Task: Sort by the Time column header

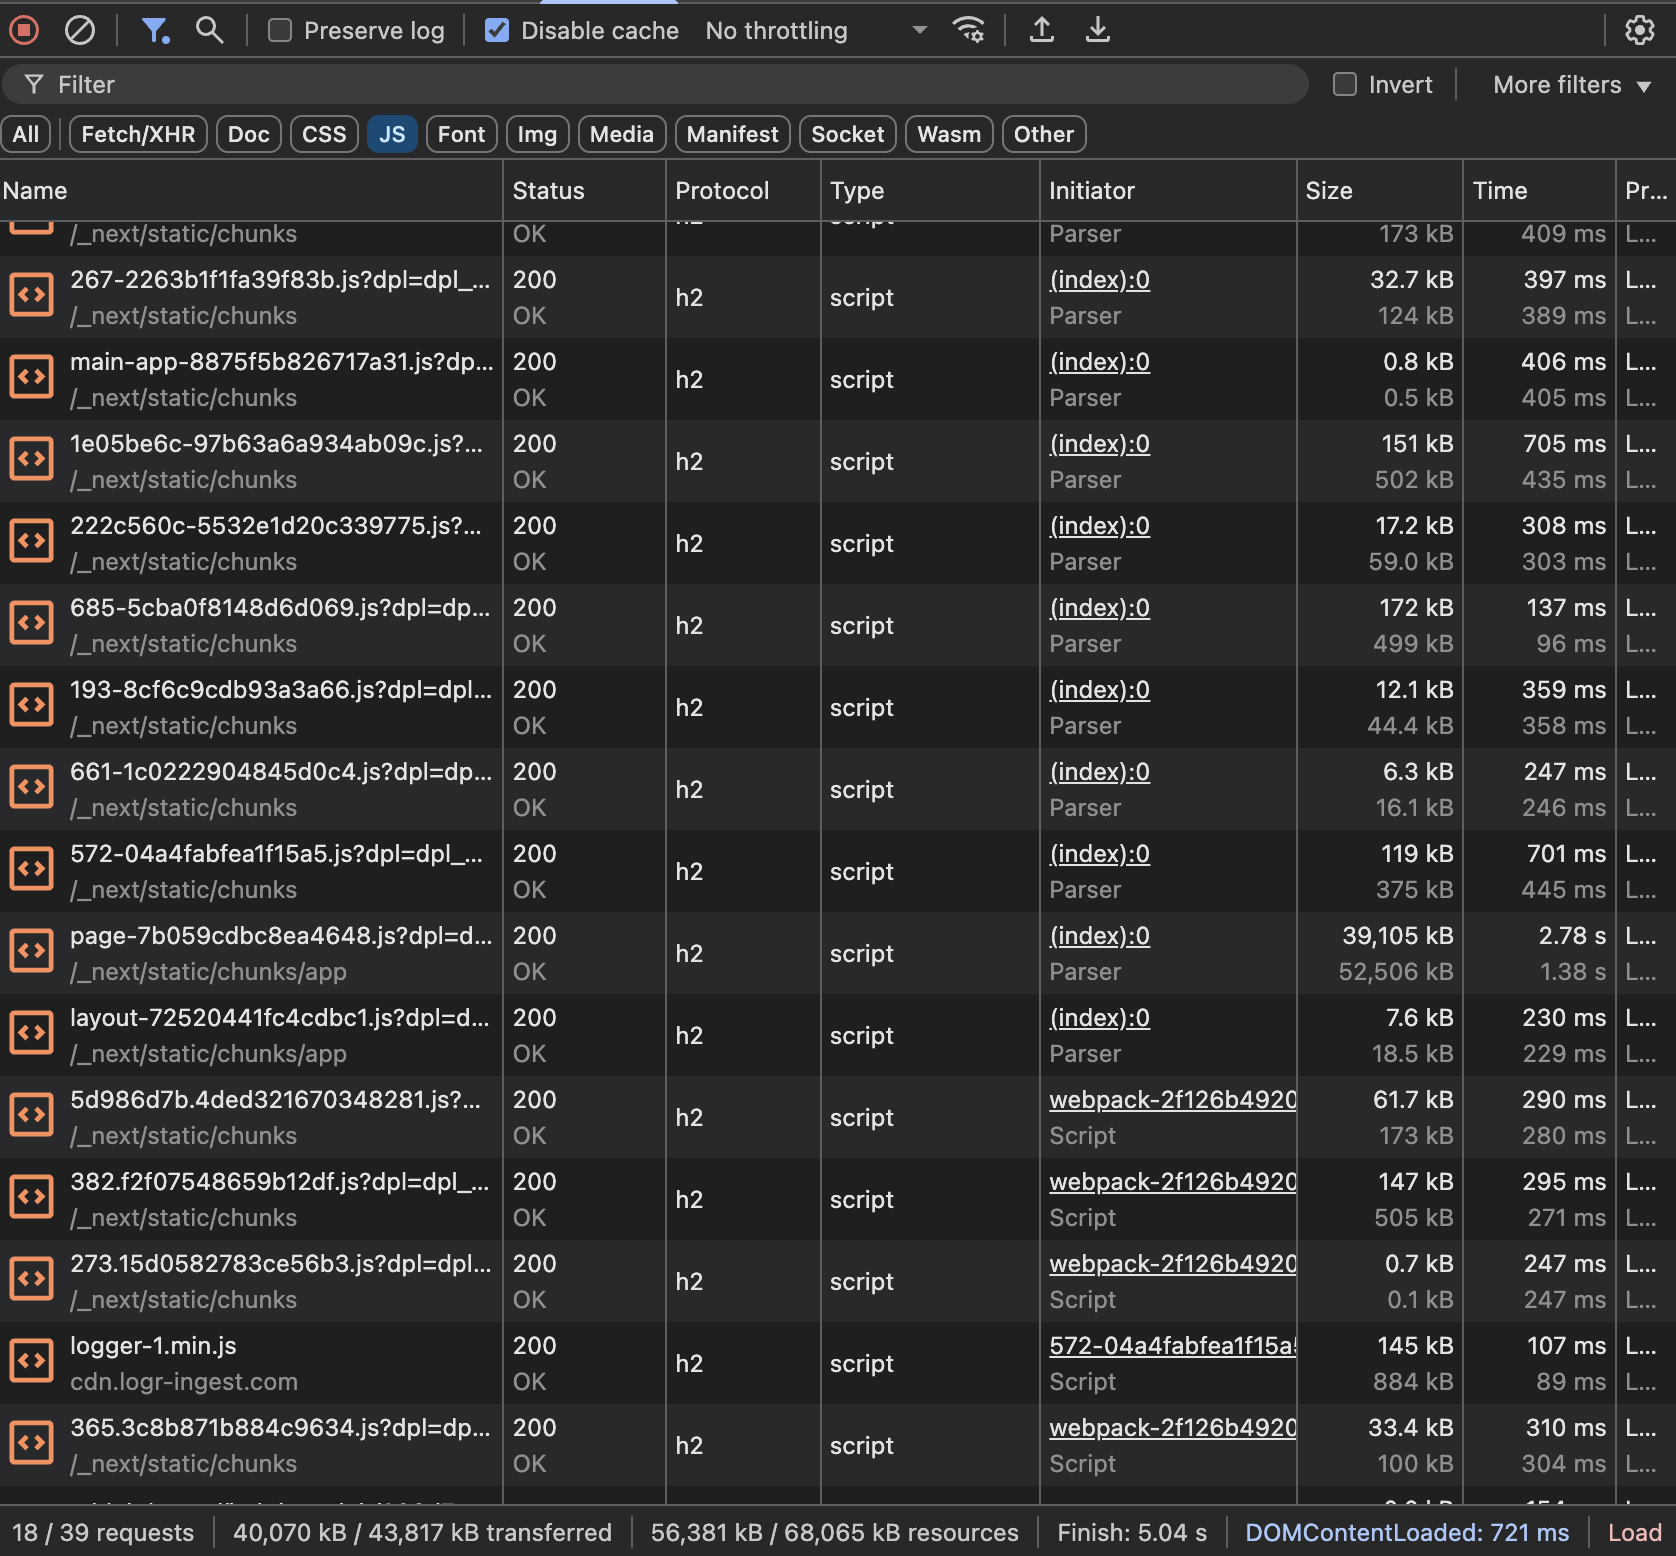Action: (x=1539, y=190)
